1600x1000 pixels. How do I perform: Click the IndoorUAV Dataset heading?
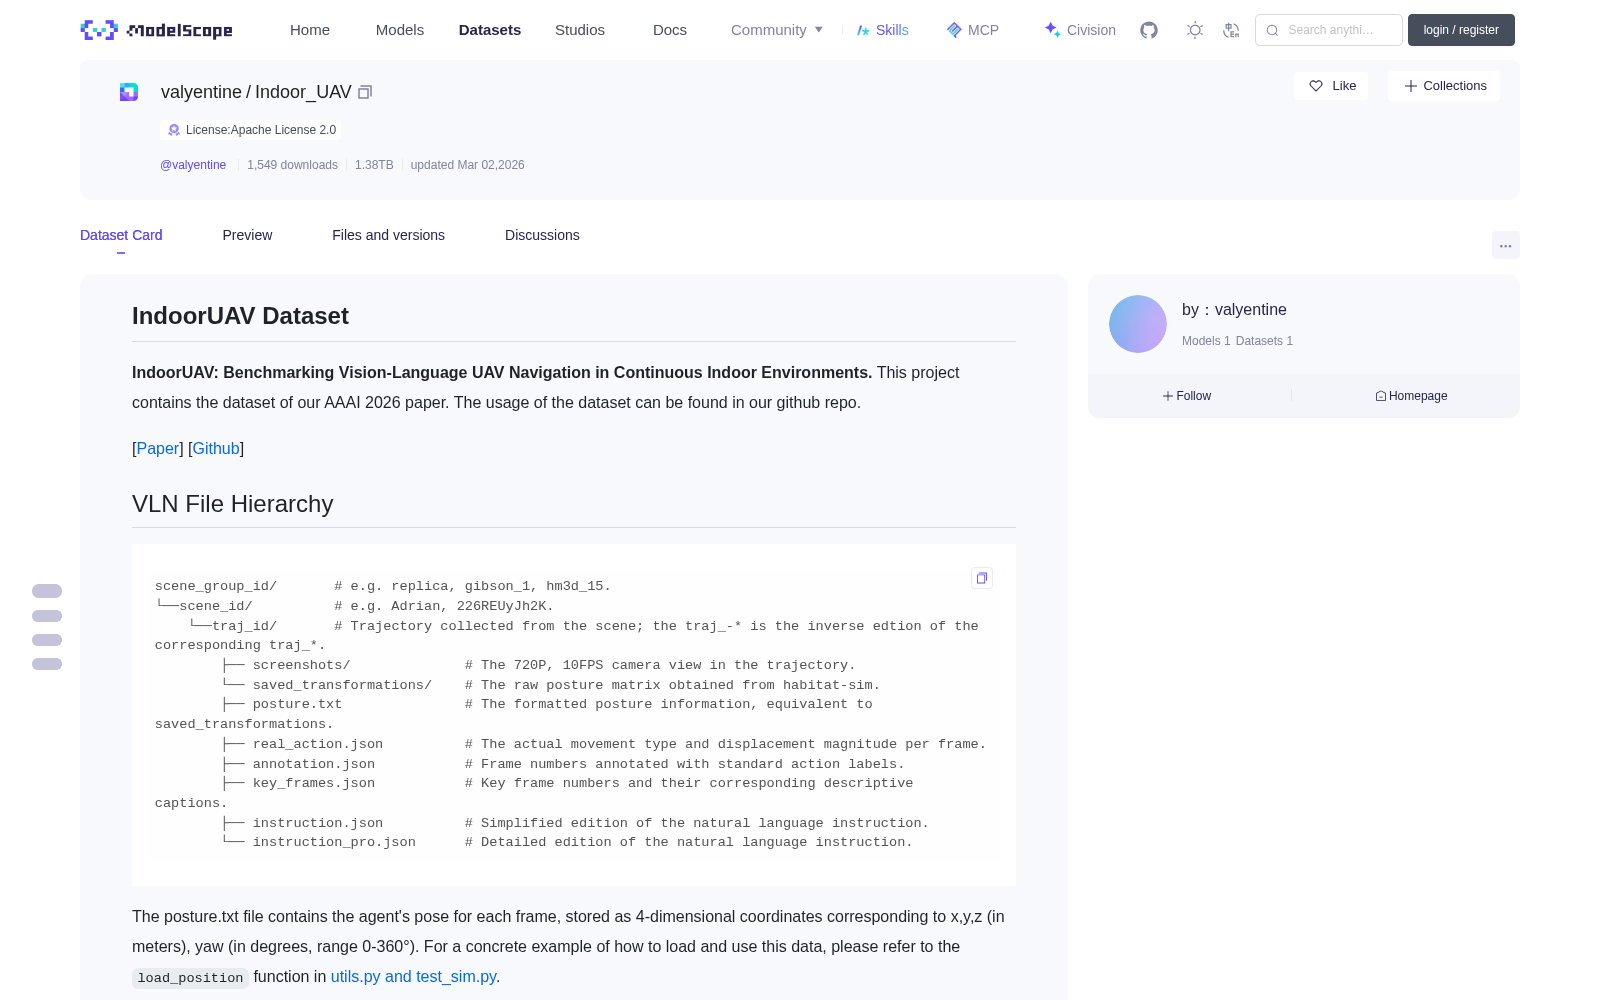coord(240,316)
